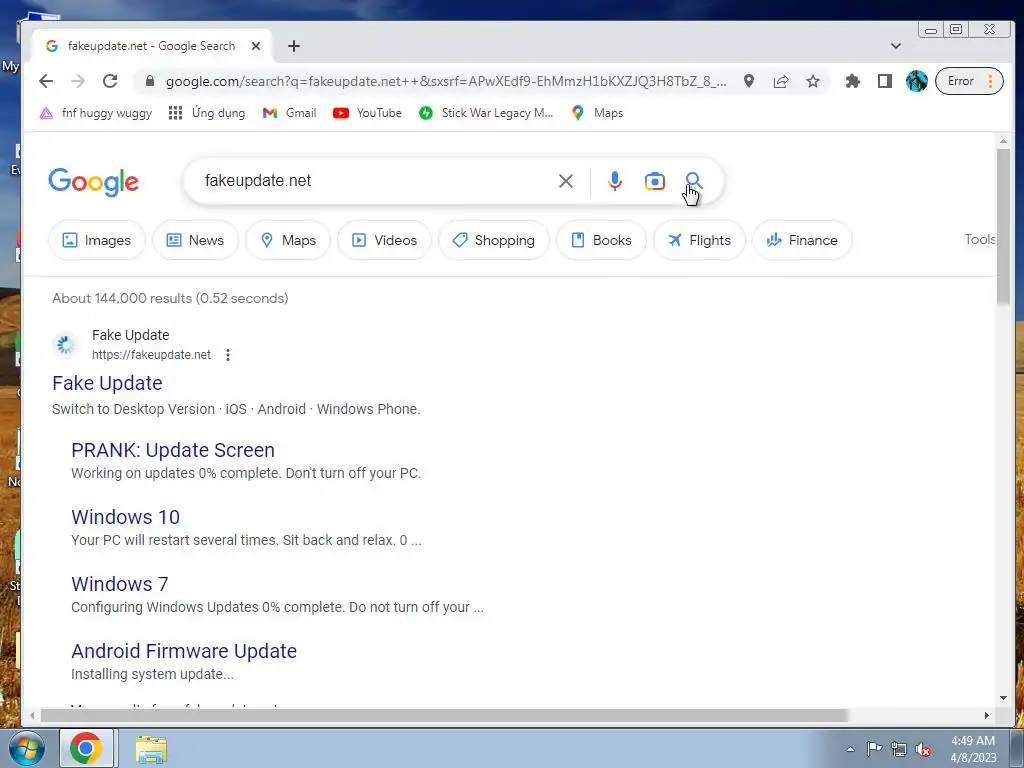The height and width of the screenshot is (768, 1024).
Task: Click the forward navigation arrow
Action: point(78,81)
